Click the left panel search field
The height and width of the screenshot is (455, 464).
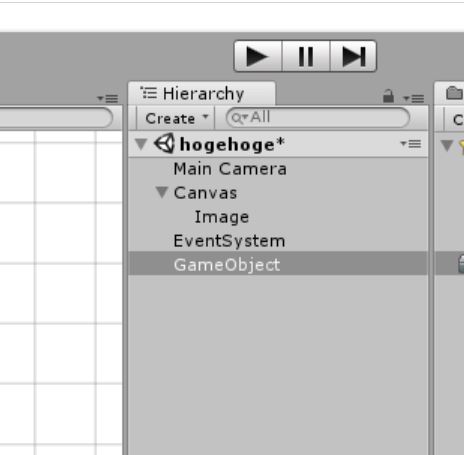pyautogui.click(x=56, y=118)
